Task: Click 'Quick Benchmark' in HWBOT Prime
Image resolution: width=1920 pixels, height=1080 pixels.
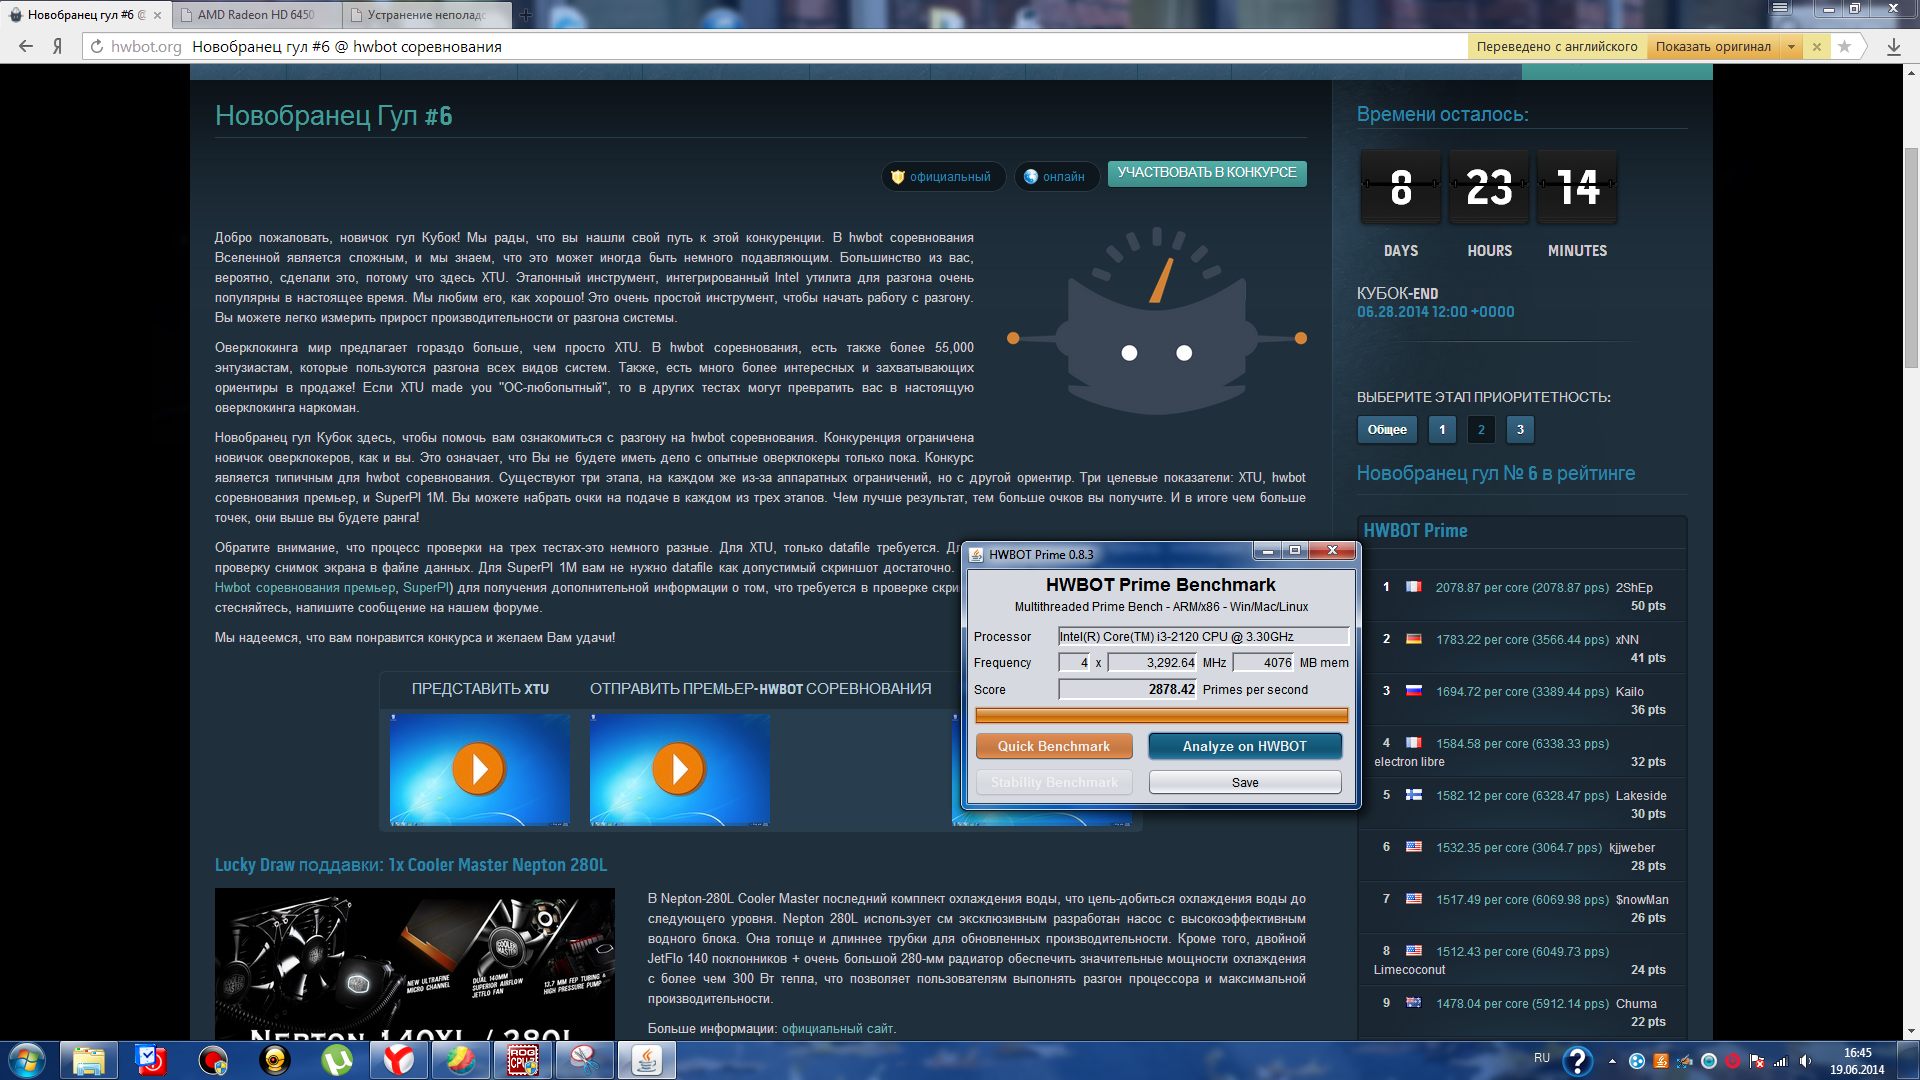Action: 1053,746
